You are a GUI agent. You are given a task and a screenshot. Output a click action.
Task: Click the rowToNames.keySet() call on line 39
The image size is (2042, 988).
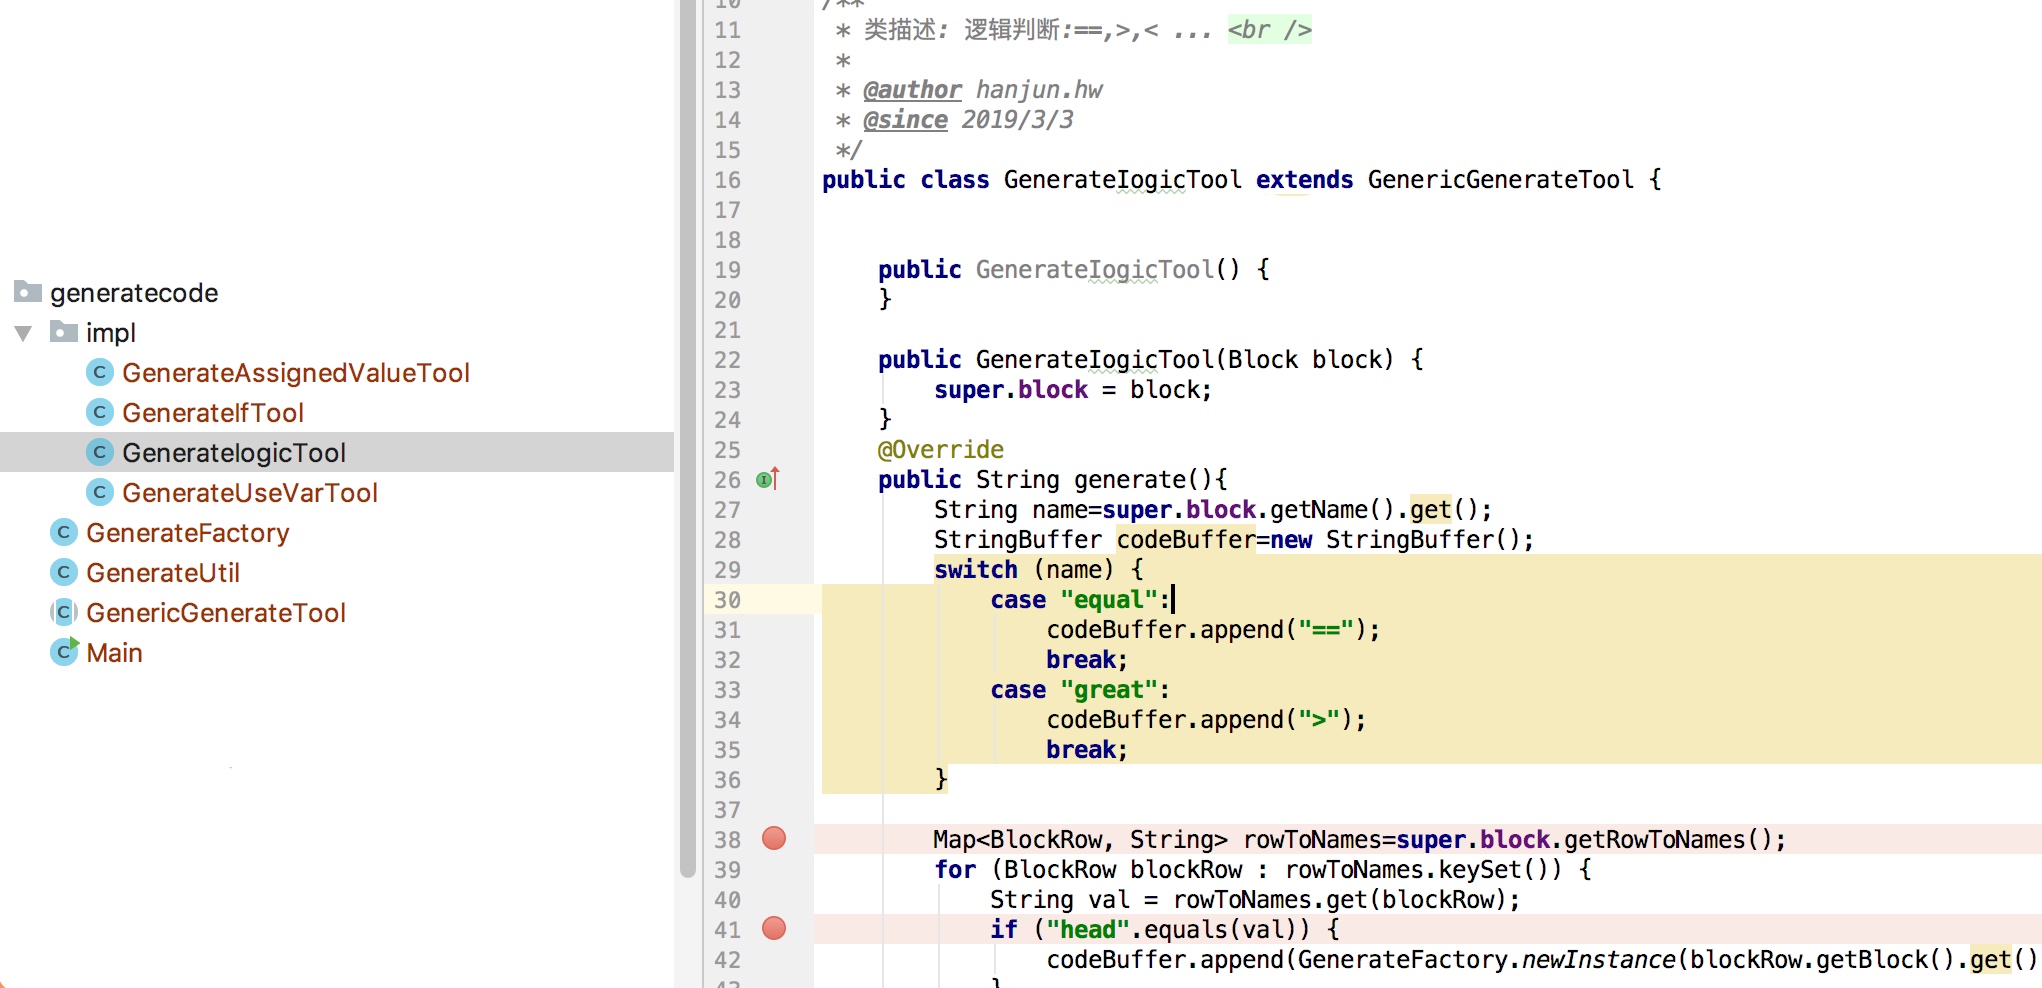[1422, 870]
